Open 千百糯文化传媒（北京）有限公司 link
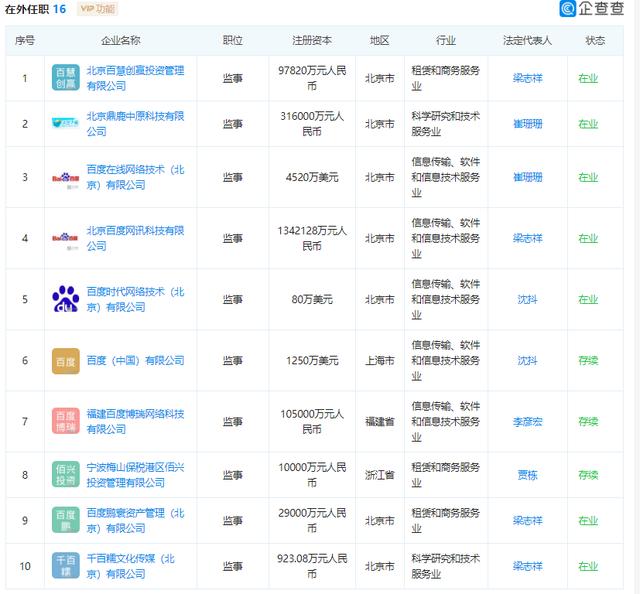 click(131, 566)
